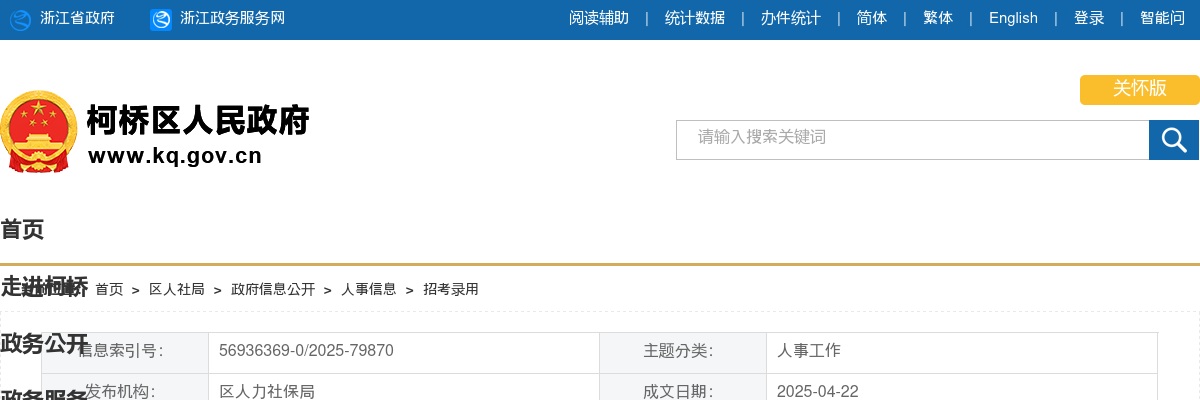Select date value 2025-04-22
This screenshot has width=1200, height=400.
click(818, 391)
